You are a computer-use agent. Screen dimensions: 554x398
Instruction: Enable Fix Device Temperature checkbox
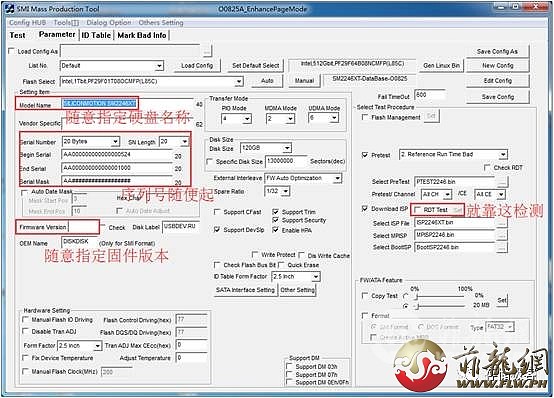click(25, 358)
